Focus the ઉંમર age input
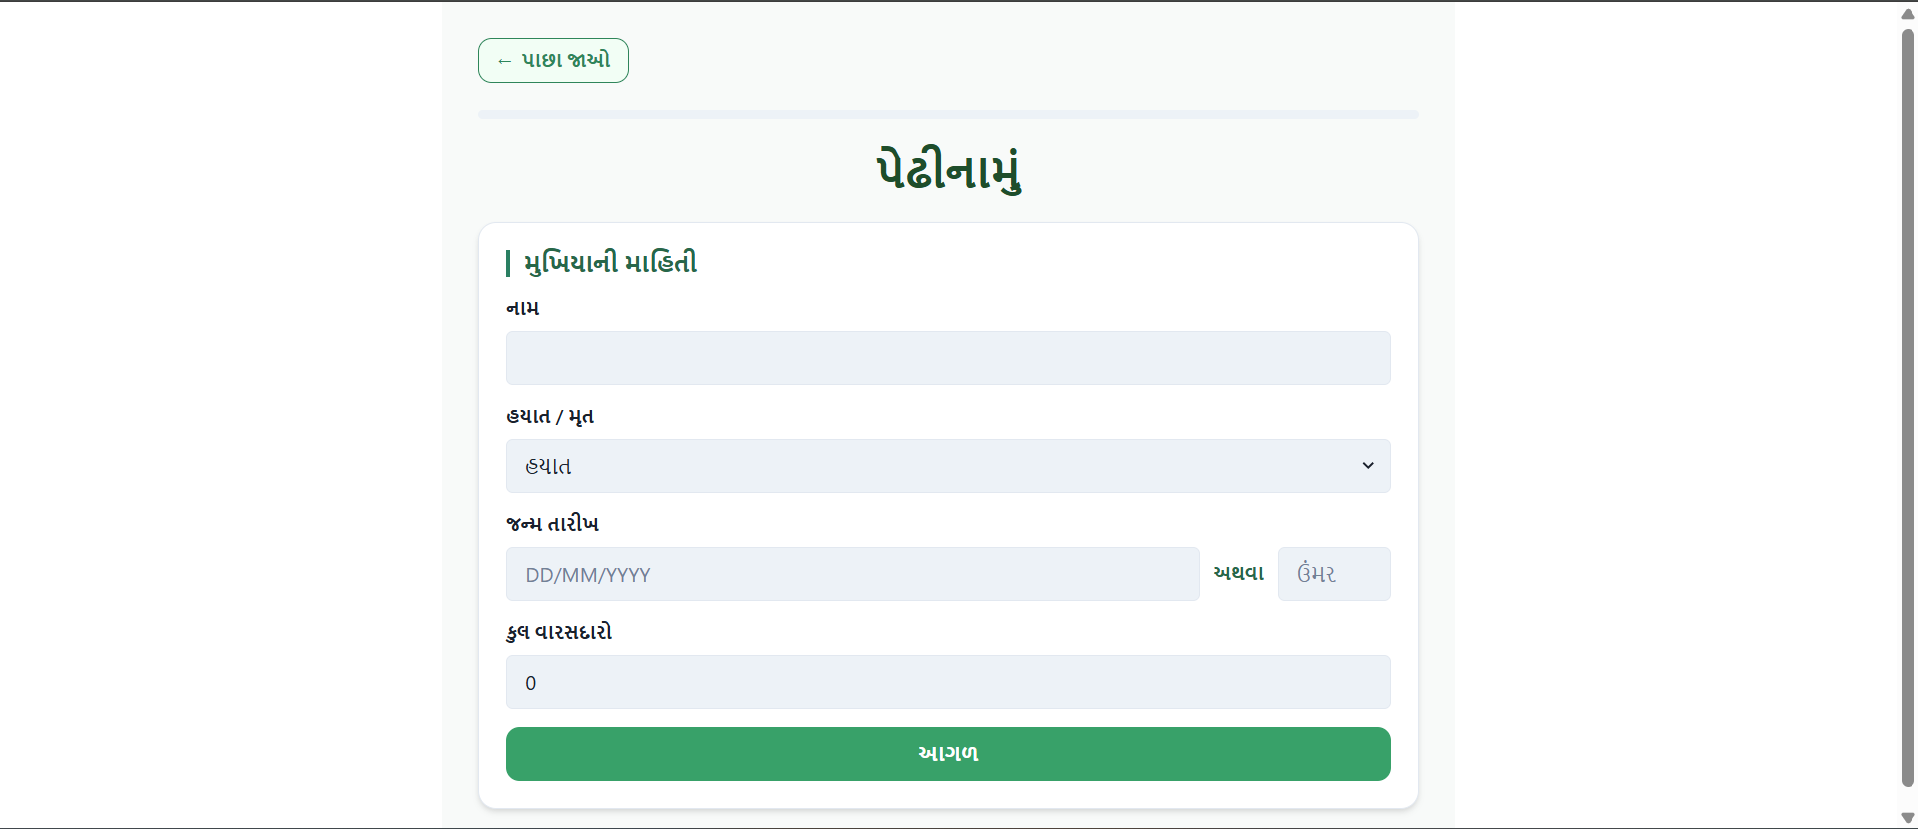Screen dimensions: 1918x829 (1333, 574)
